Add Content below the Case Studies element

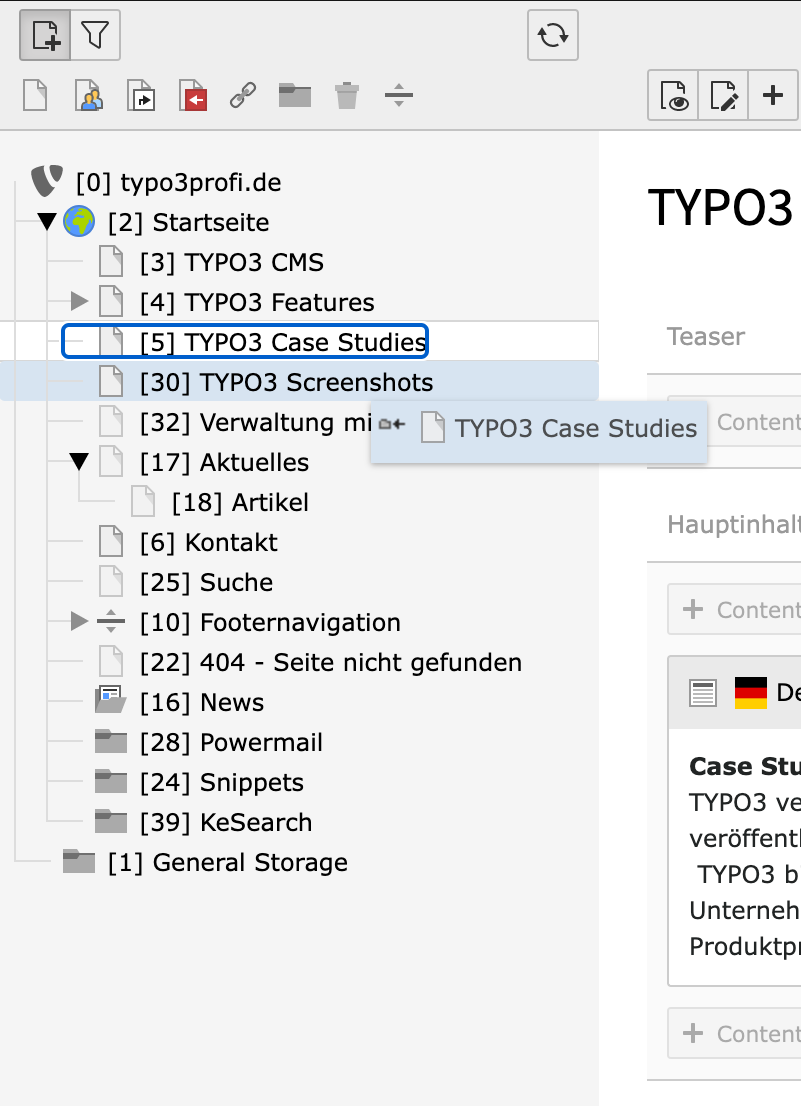click(x=735, y=1033)
